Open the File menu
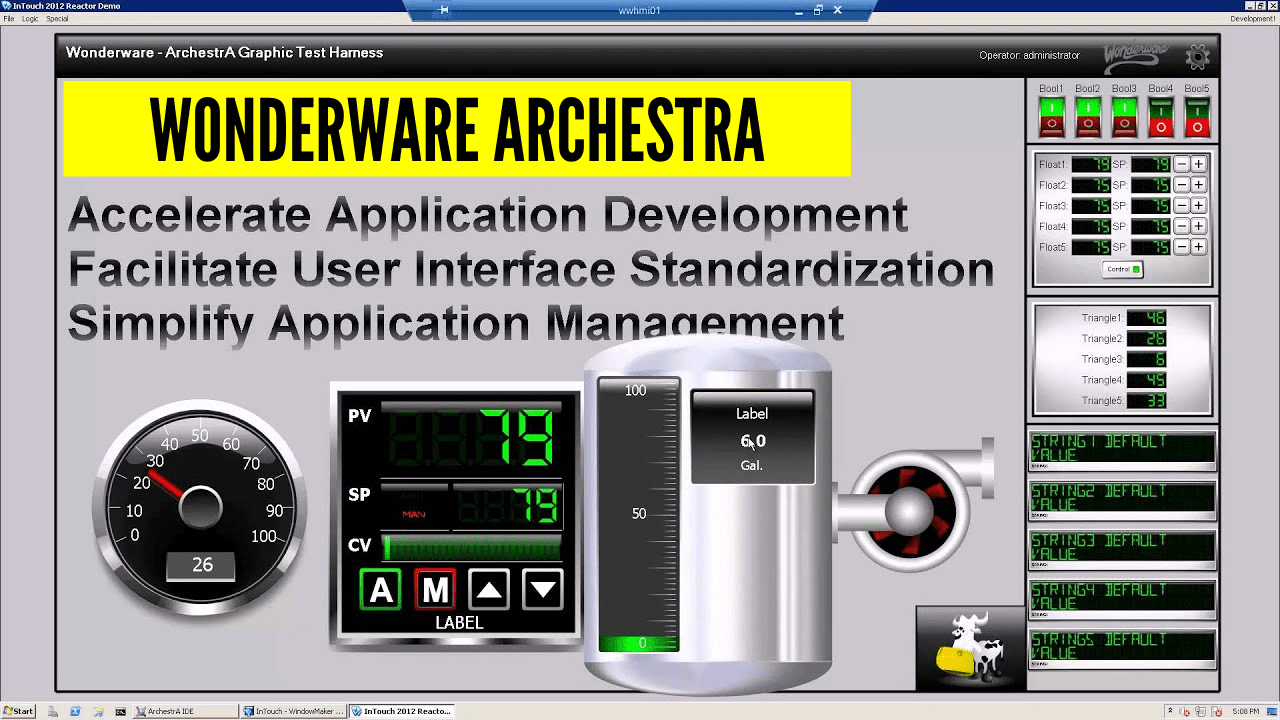 pyautogui.click(x=9, y=19)
